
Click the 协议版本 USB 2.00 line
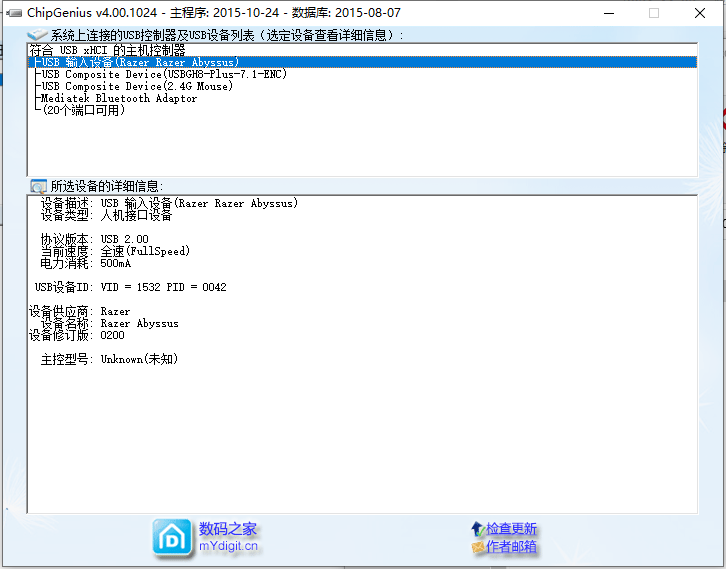tap(94, 239)
